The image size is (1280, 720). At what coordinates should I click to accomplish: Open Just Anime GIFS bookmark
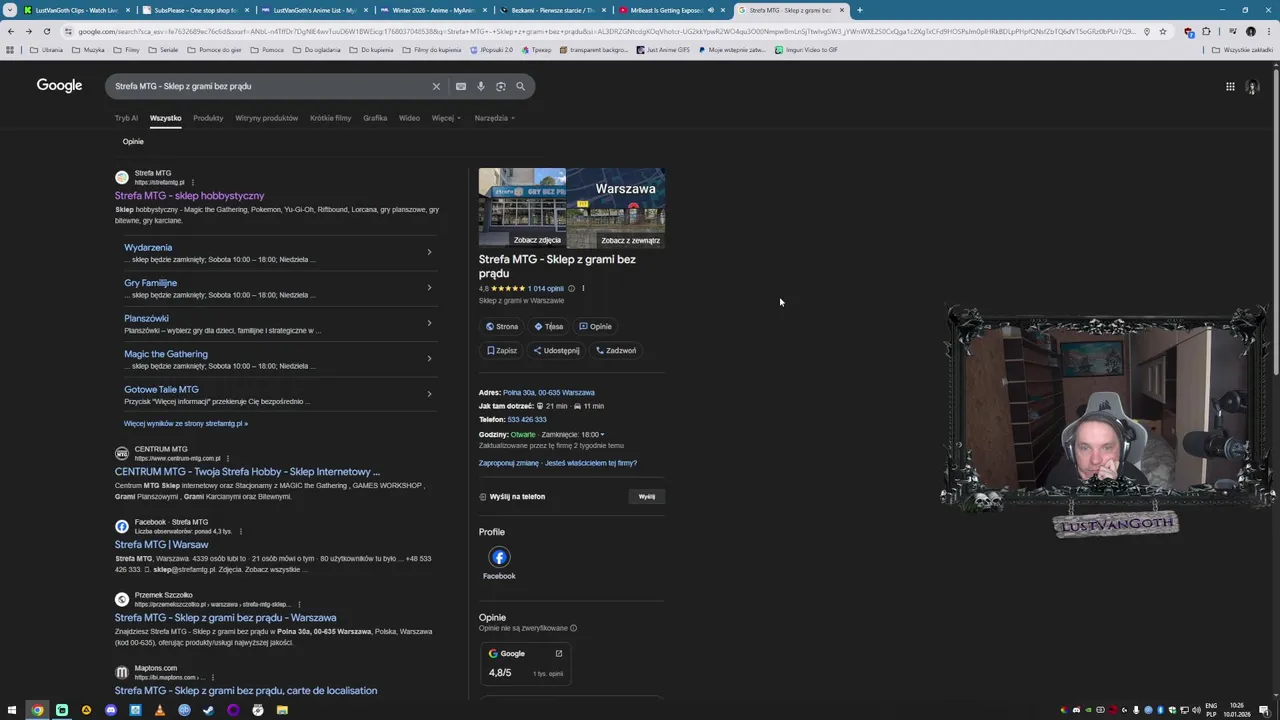(x=663, y=50)
